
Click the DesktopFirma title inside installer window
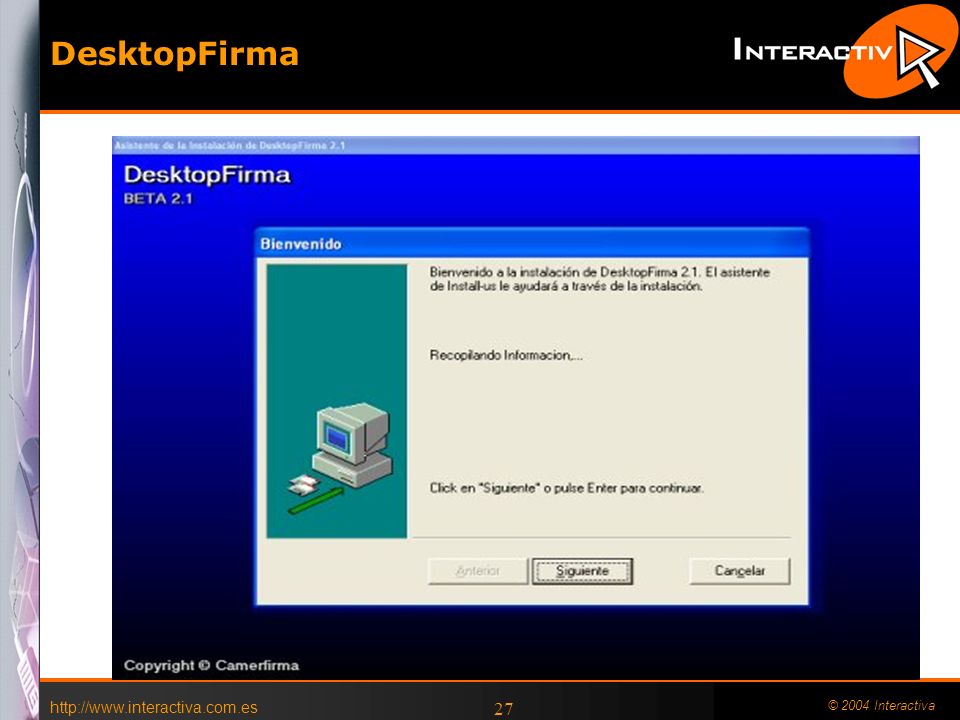click(207, 175)
